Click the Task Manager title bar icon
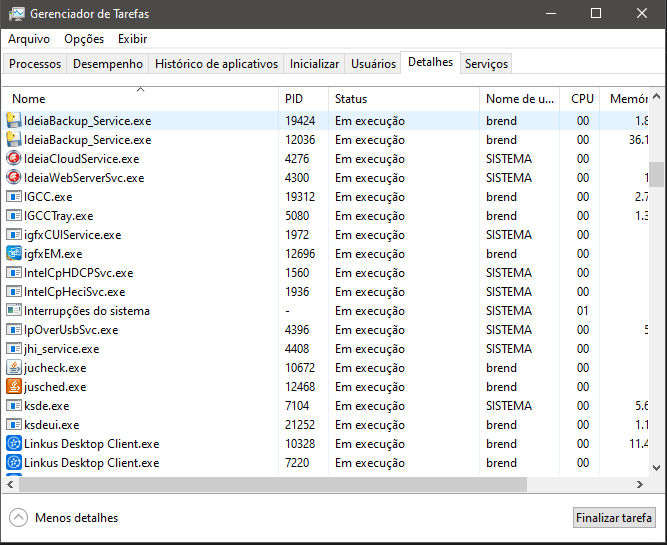 point(14,13)
